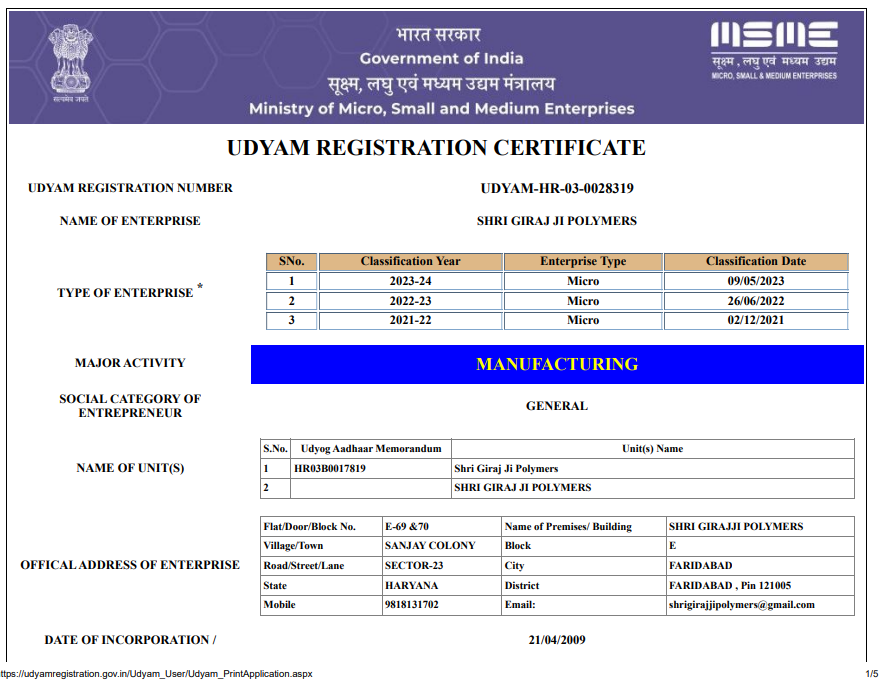Click Micro in the 2023-24 row
881x682 pixels.
pos(583,281)
